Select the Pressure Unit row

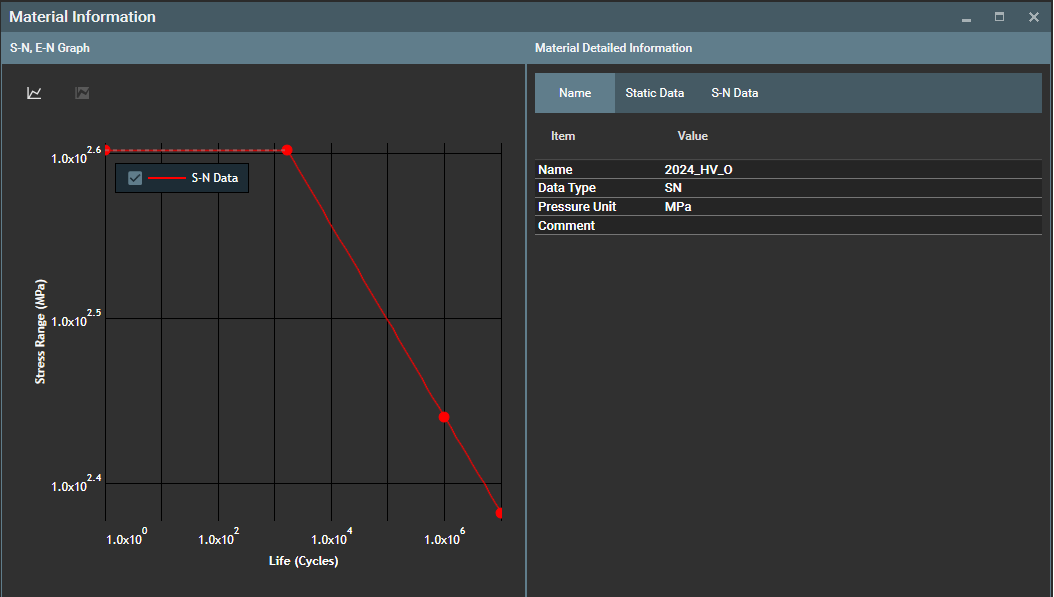(577, 207)
